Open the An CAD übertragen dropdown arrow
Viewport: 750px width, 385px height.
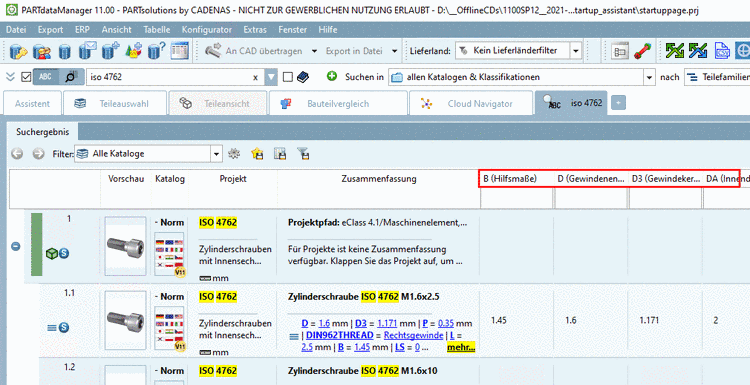coord(314,51)
